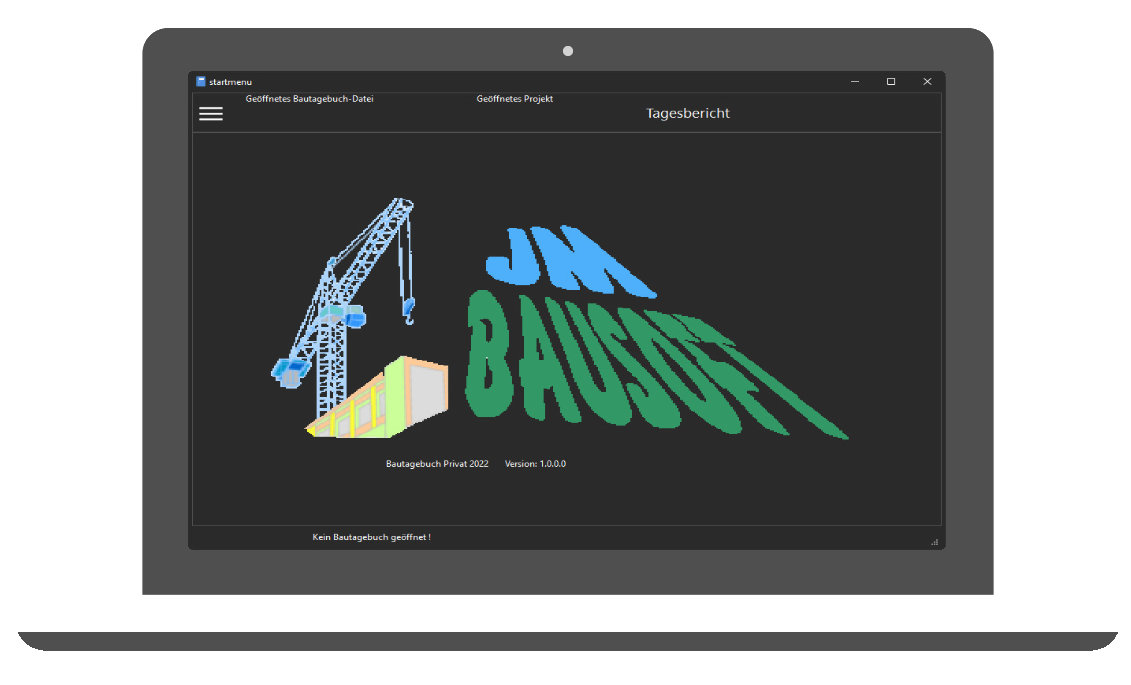Screen dimensions: 1131x685
Task: Click the window resize grip
Action: pos(934,541)
